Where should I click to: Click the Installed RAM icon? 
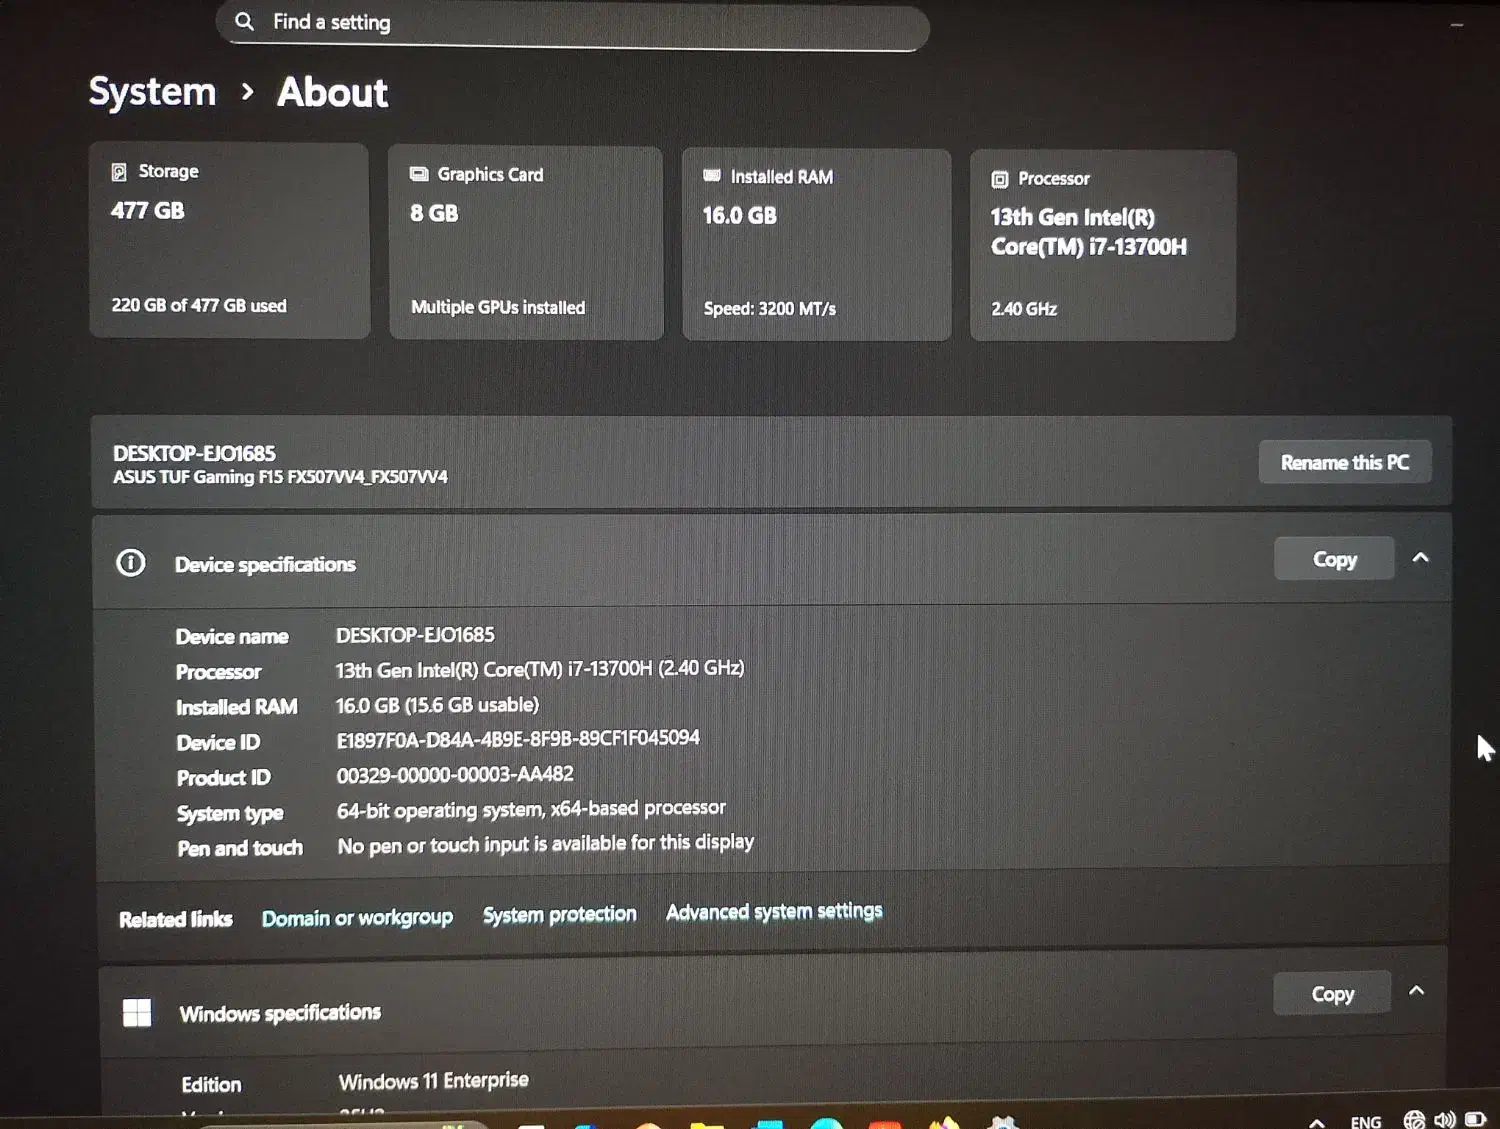click(712, 176)
